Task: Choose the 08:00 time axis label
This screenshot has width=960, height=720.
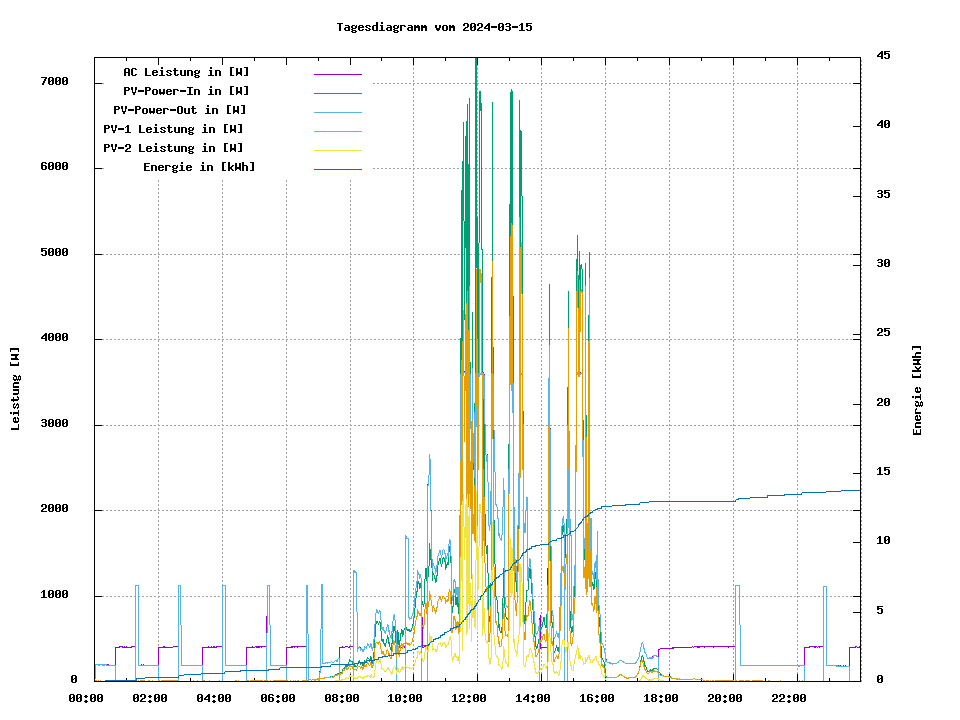Action: [x=341, y=698]
